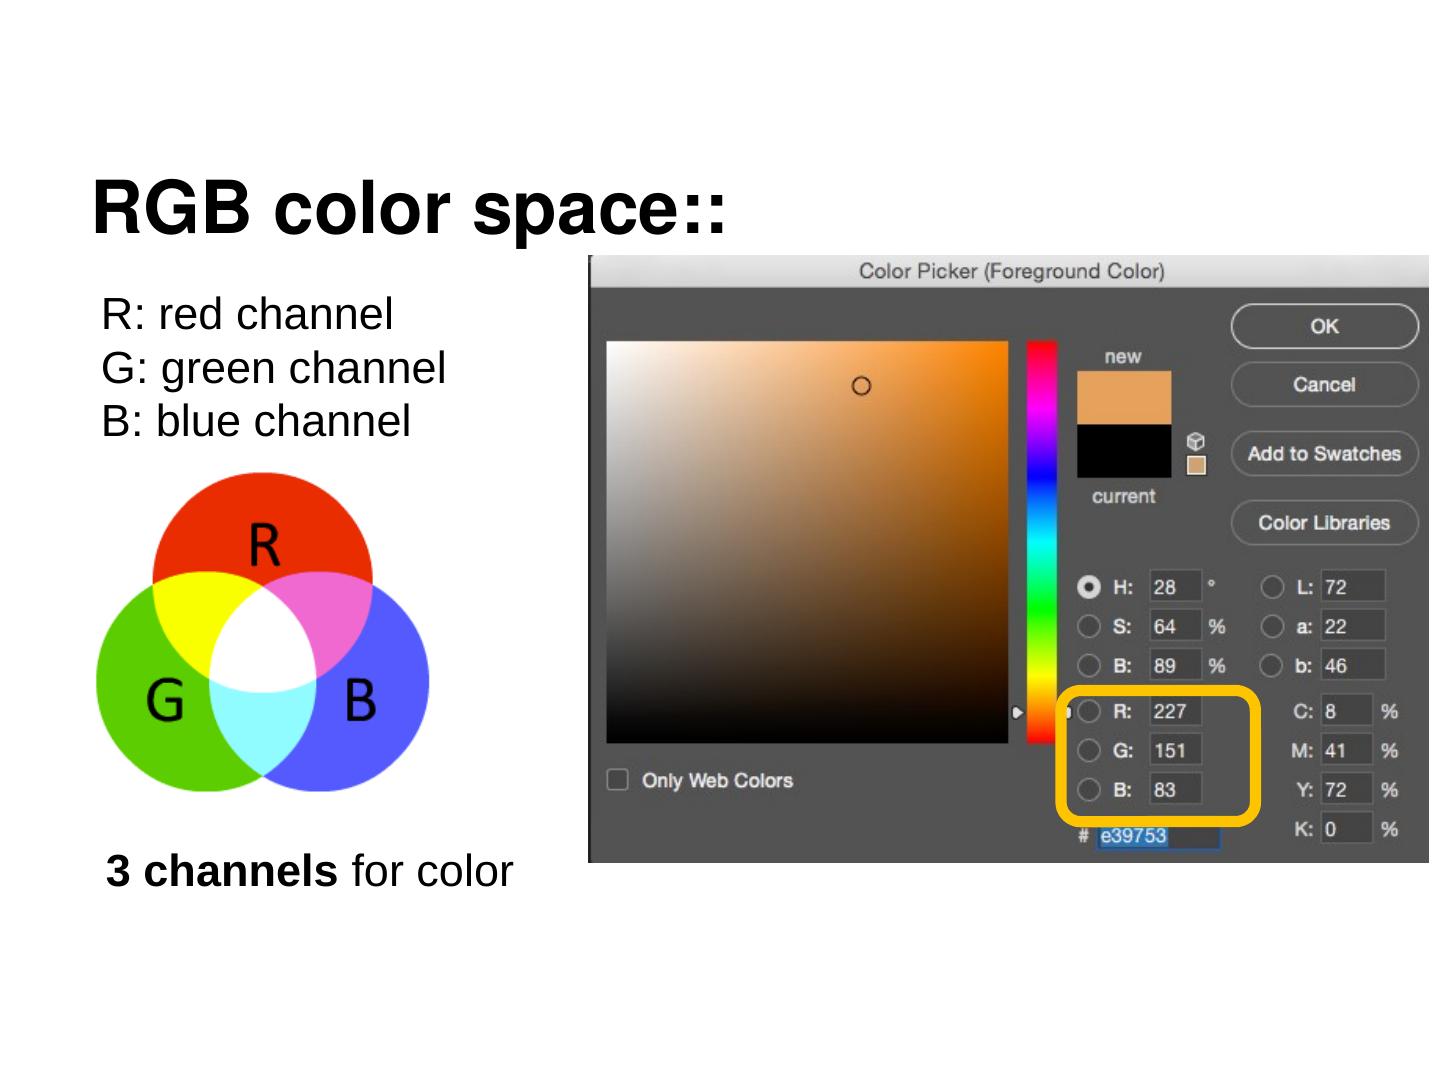Image resolution: width=1440 pixels, height=1080 pixels.
Task: Select the L lightness radio button
Action: pyautogui.click(x=1272, y=587)
